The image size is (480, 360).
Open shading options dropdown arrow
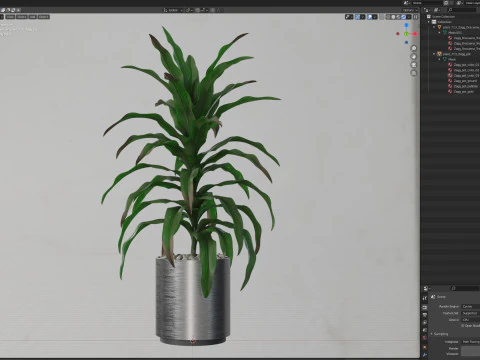click(x=409, y=17)
